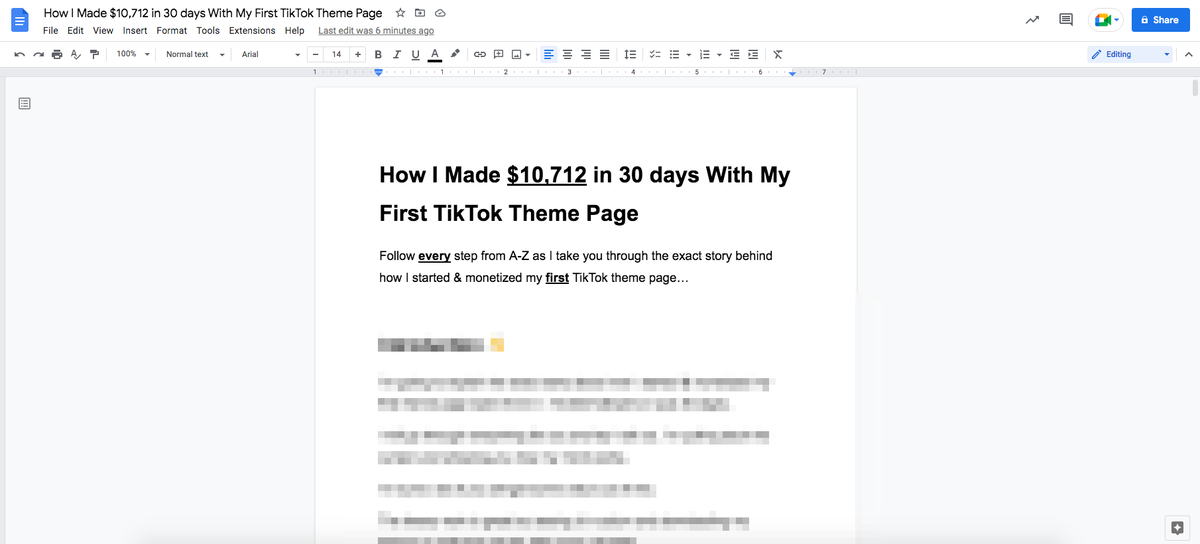Activate the Paint format roller icon
This screenshot has height=544, width=1200.
tap(95, 54)
